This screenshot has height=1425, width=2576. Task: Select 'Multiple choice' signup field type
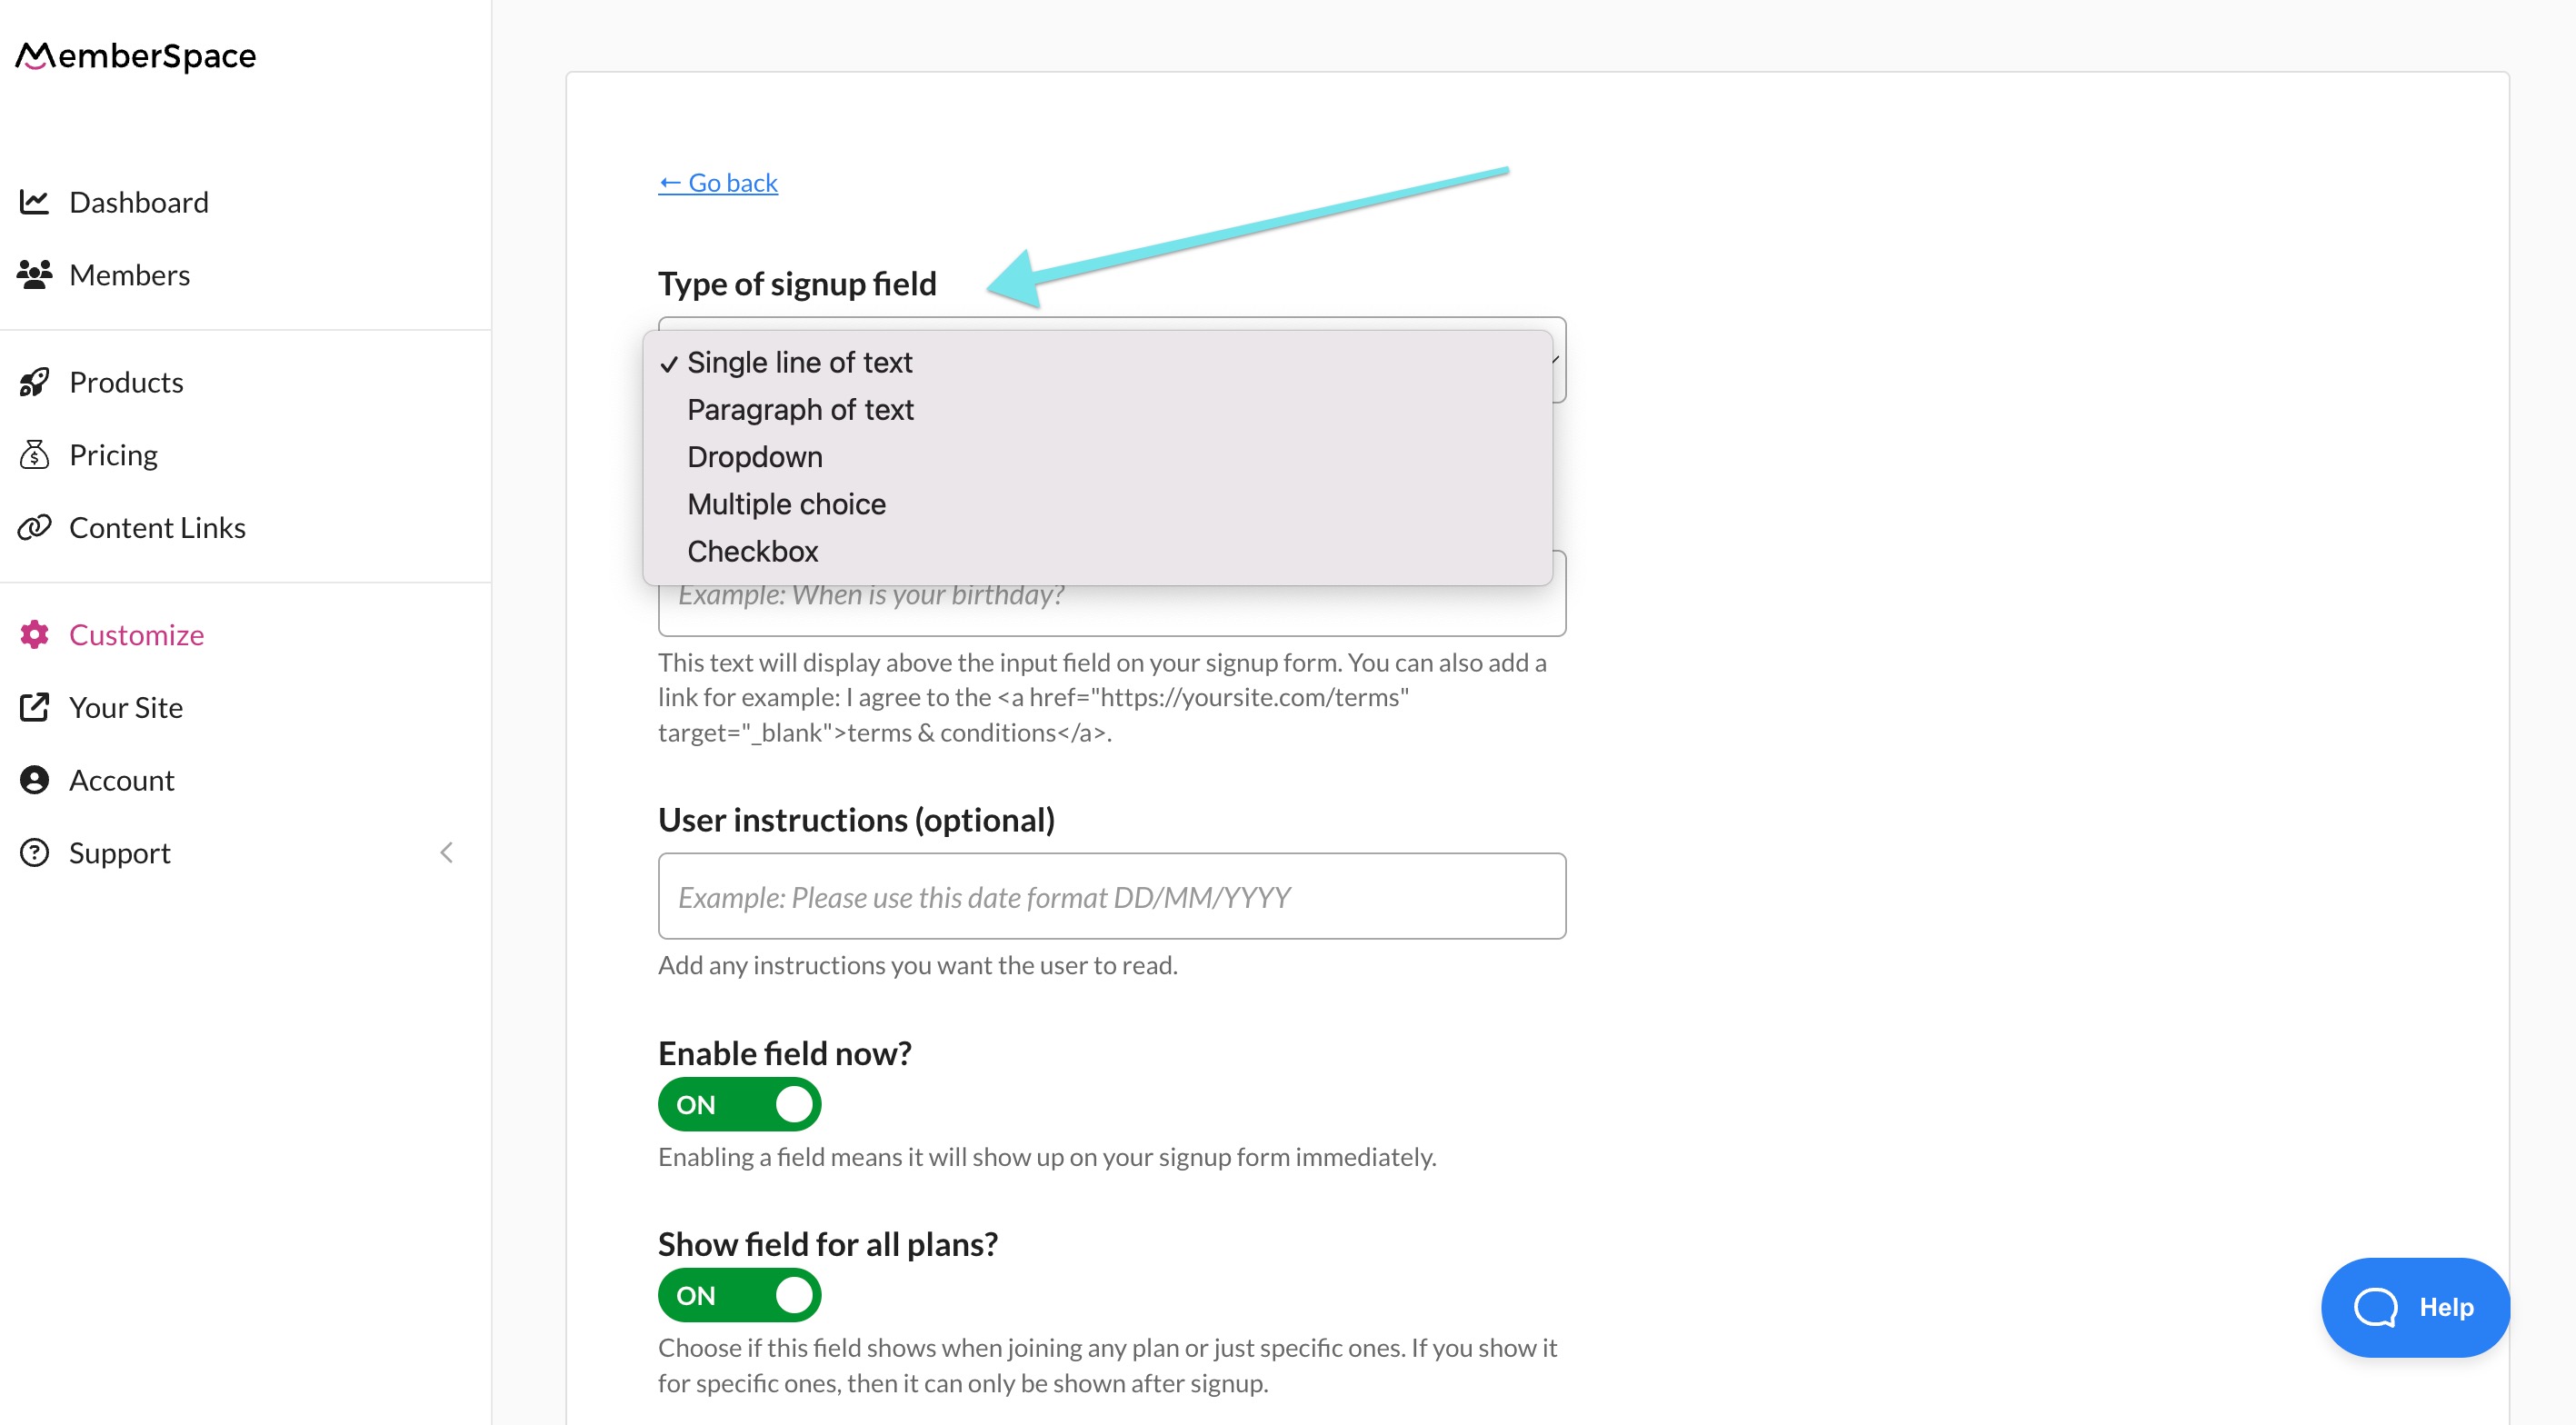pos(786,503)
